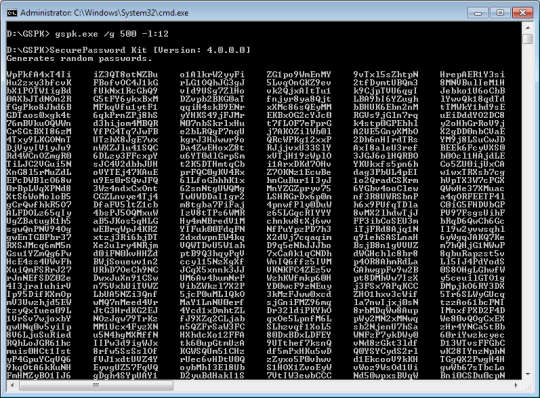Select password 'fJ9XZq2CLjab'
Image resolution: width=540 pixels, height=398 pixels.
[x=212, y=318]
